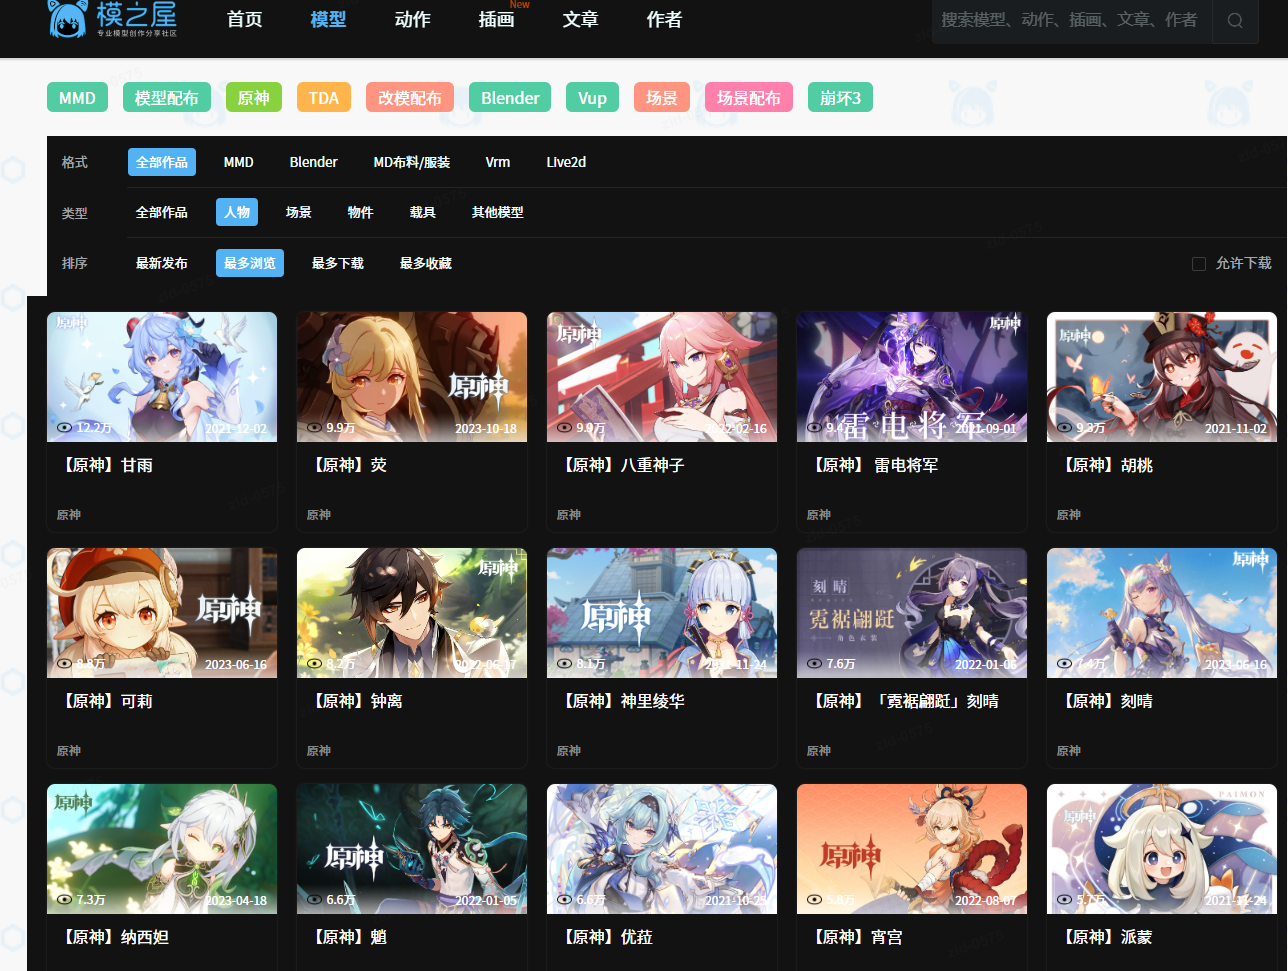Open the 荧 model thumbnail

coord(412,377)
